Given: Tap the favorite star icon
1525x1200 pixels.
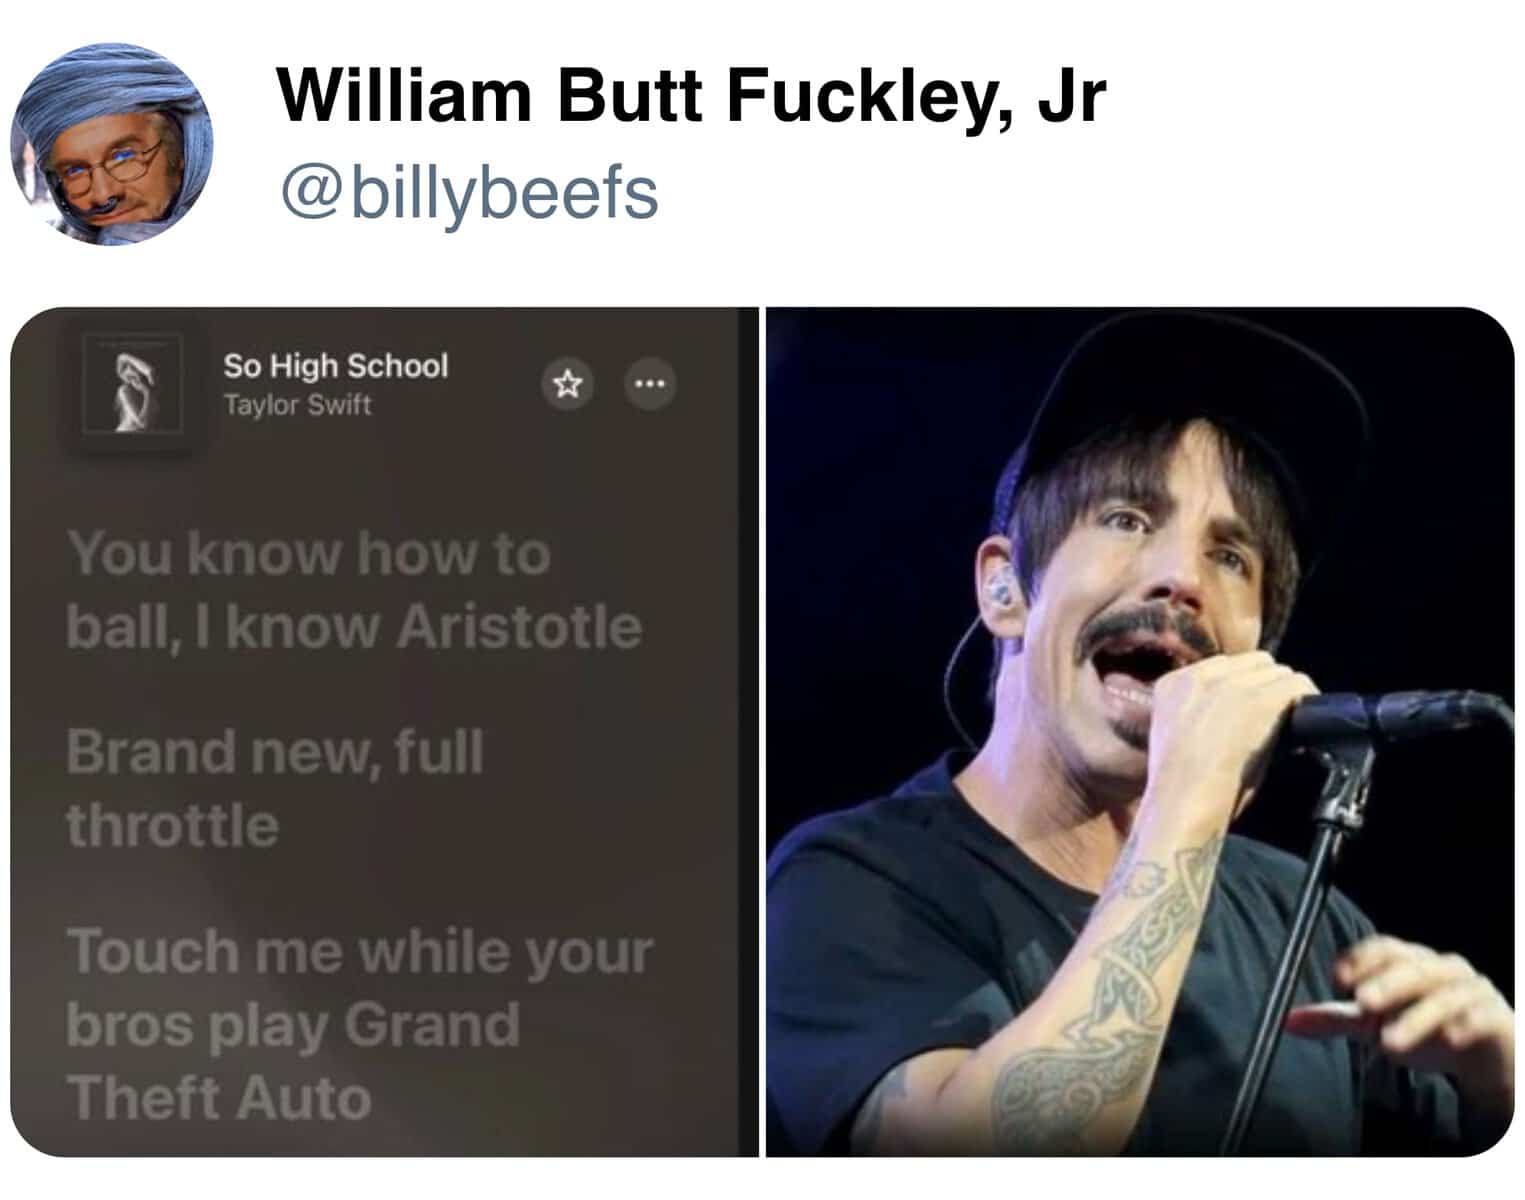Looking at the screenshot, I should [568, 384].
